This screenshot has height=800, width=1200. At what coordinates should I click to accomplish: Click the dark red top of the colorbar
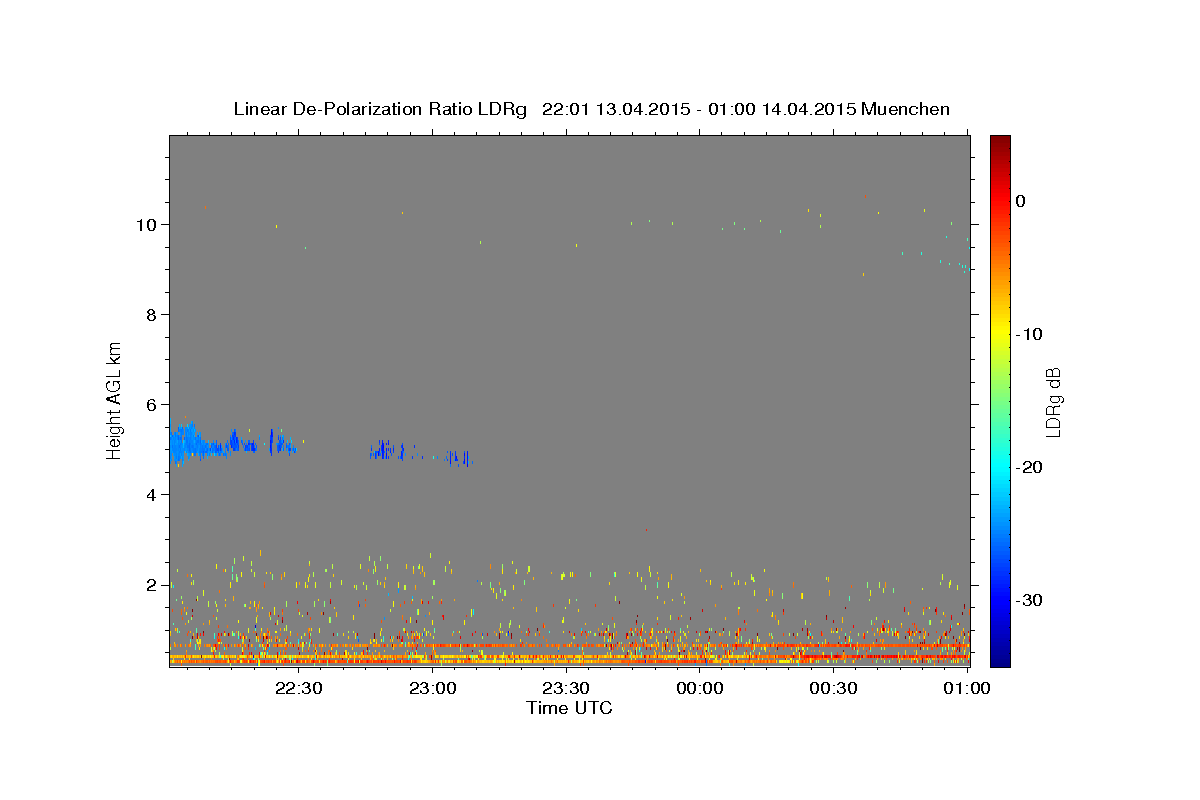pos(1000,142)
